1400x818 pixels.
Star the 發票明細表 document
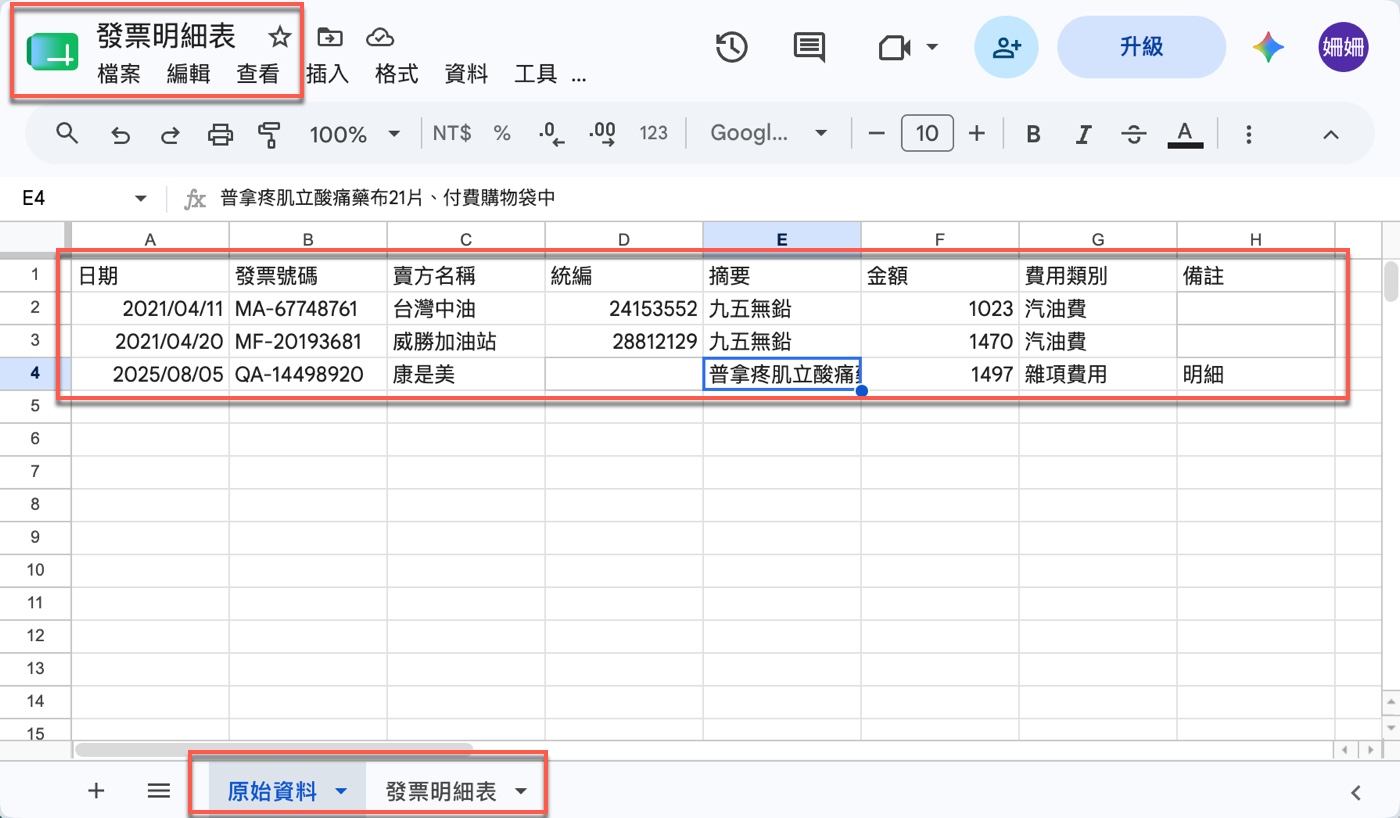280,38
